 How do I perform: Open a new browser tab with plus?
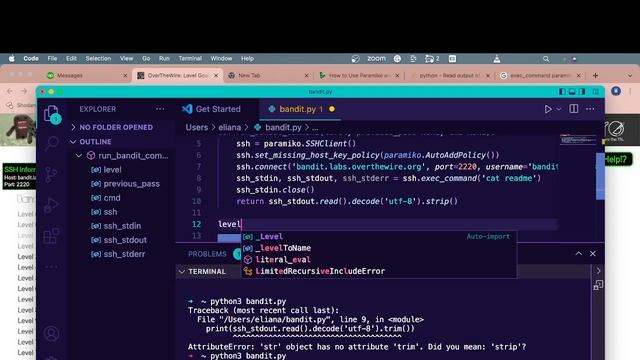[596, 76]
